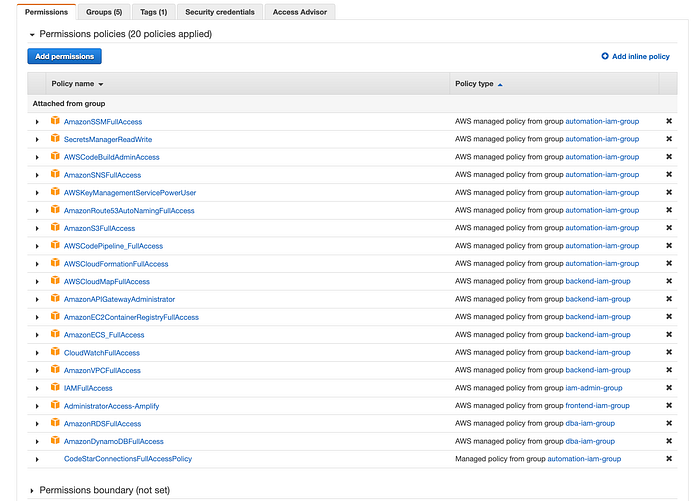This screenshot has width=700, height=501.
Task: Remove CloudWatchFullAccess with its X icon
Action: [669, 352]
